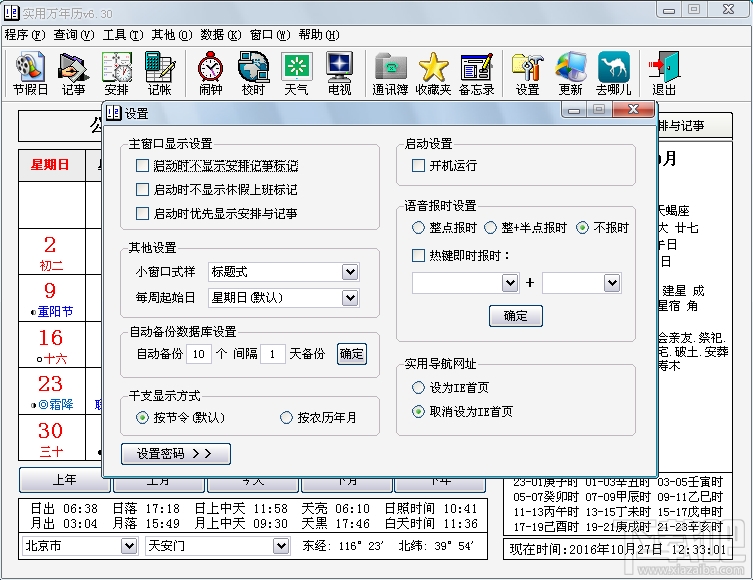753x580 pixels.
Task: Click the interval days field showing 1
Action: (x=272, y=354)
